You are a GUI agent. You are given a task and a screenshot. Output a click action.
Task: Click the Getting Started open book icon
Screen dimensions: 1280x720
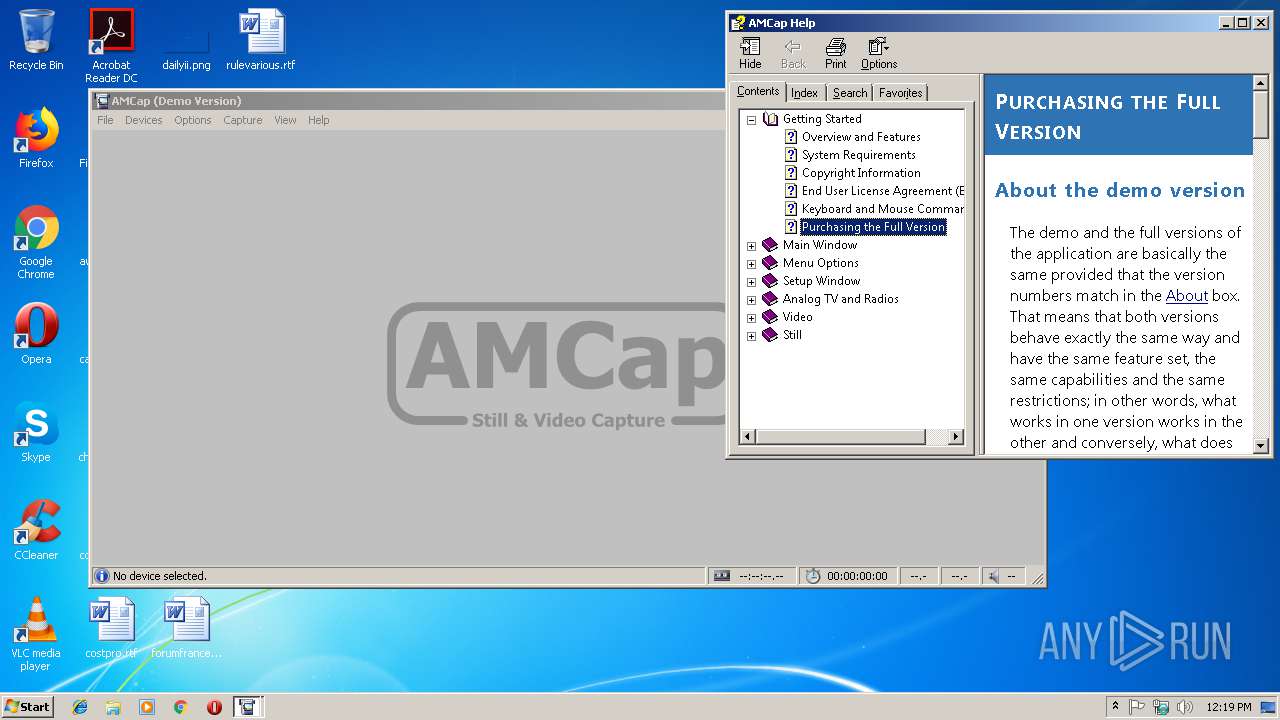click(x=770, y=119)
